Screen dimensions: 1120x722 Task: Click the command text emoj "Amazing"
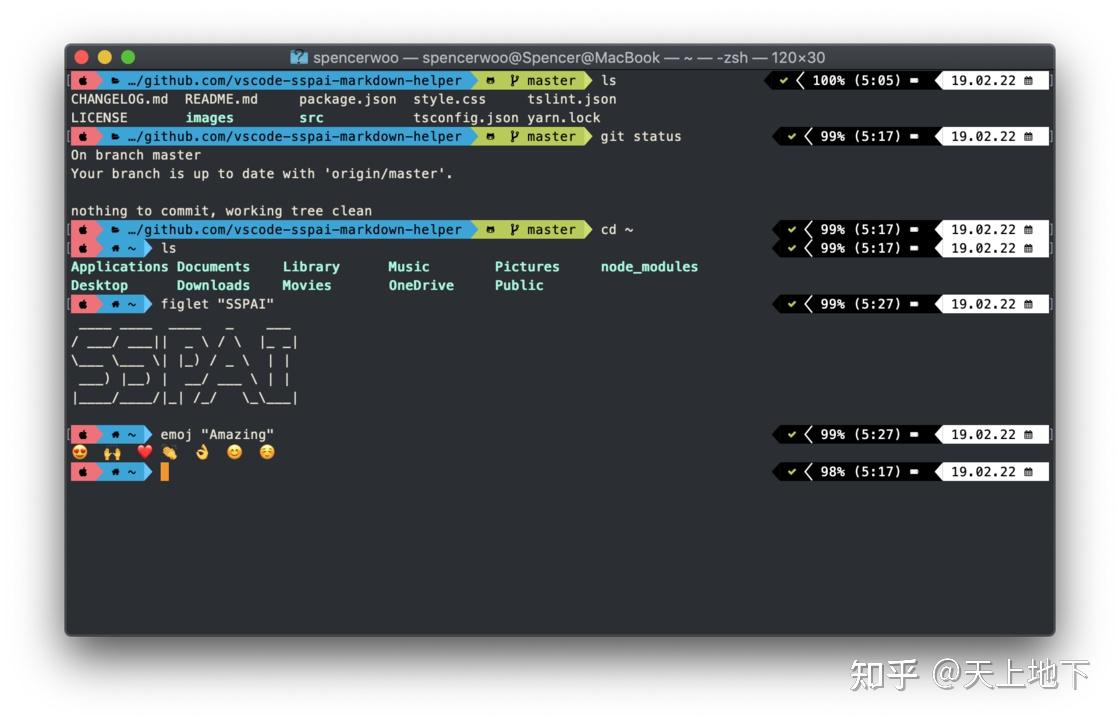coord(217,435)
